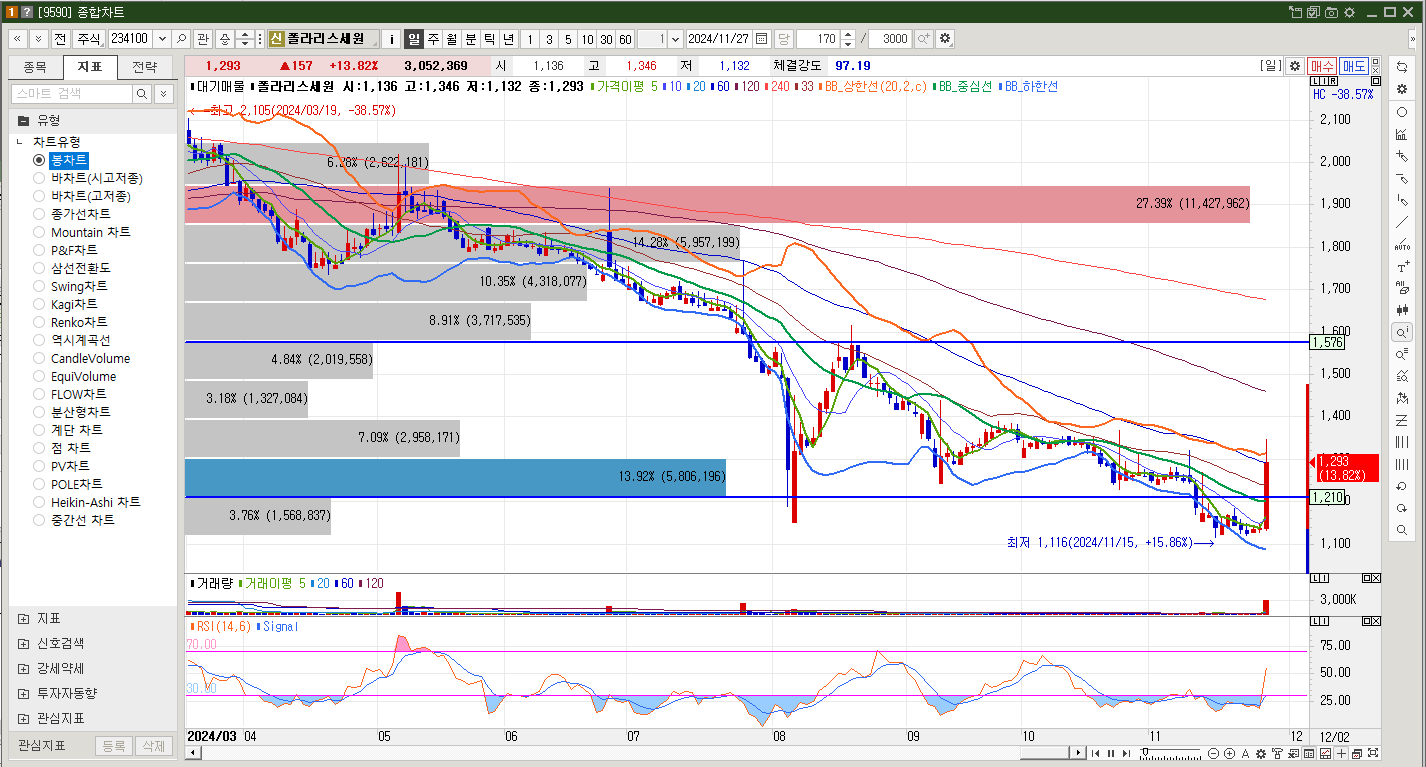1426x767 pixels.
Task: Click the candle count field showing 170
Action: (819, 39)
